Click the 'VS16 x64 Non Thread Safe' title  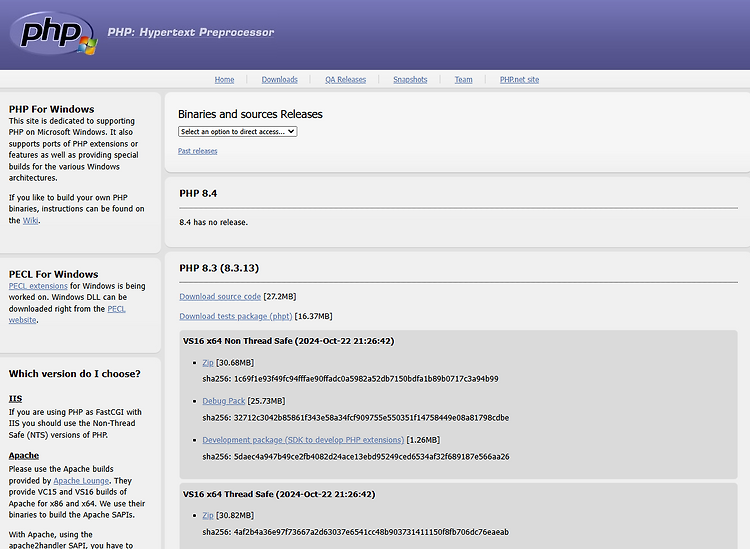[x=288, y=341]
